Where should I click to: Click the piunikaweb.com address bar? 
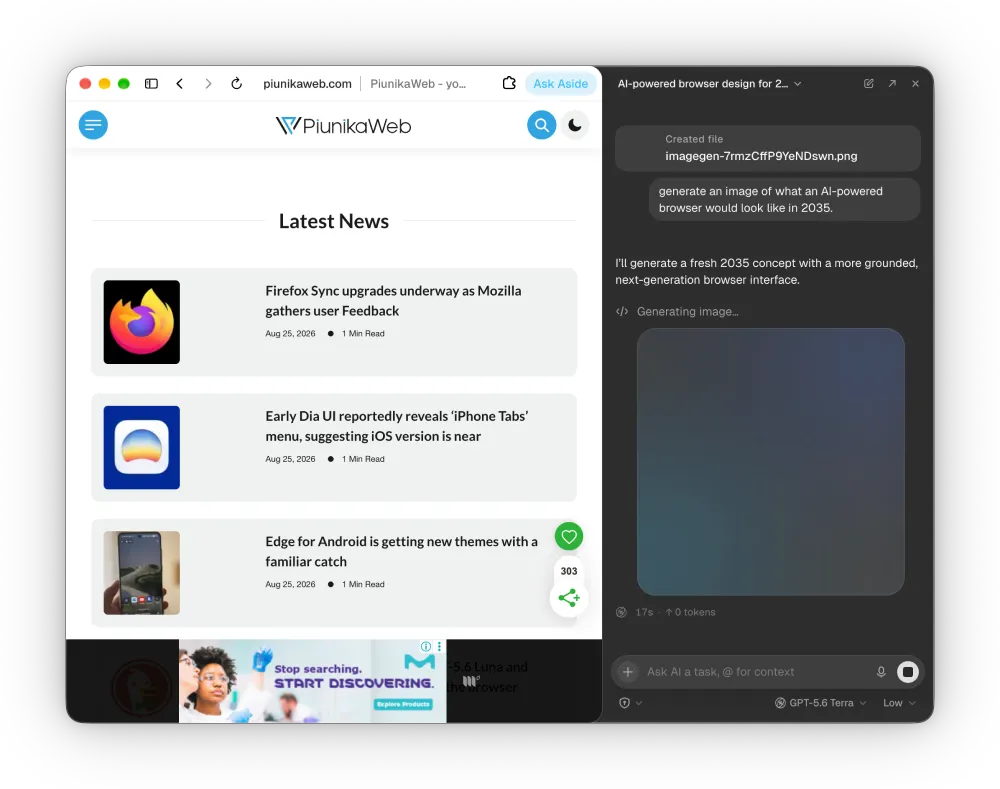(x=307, y=84)
